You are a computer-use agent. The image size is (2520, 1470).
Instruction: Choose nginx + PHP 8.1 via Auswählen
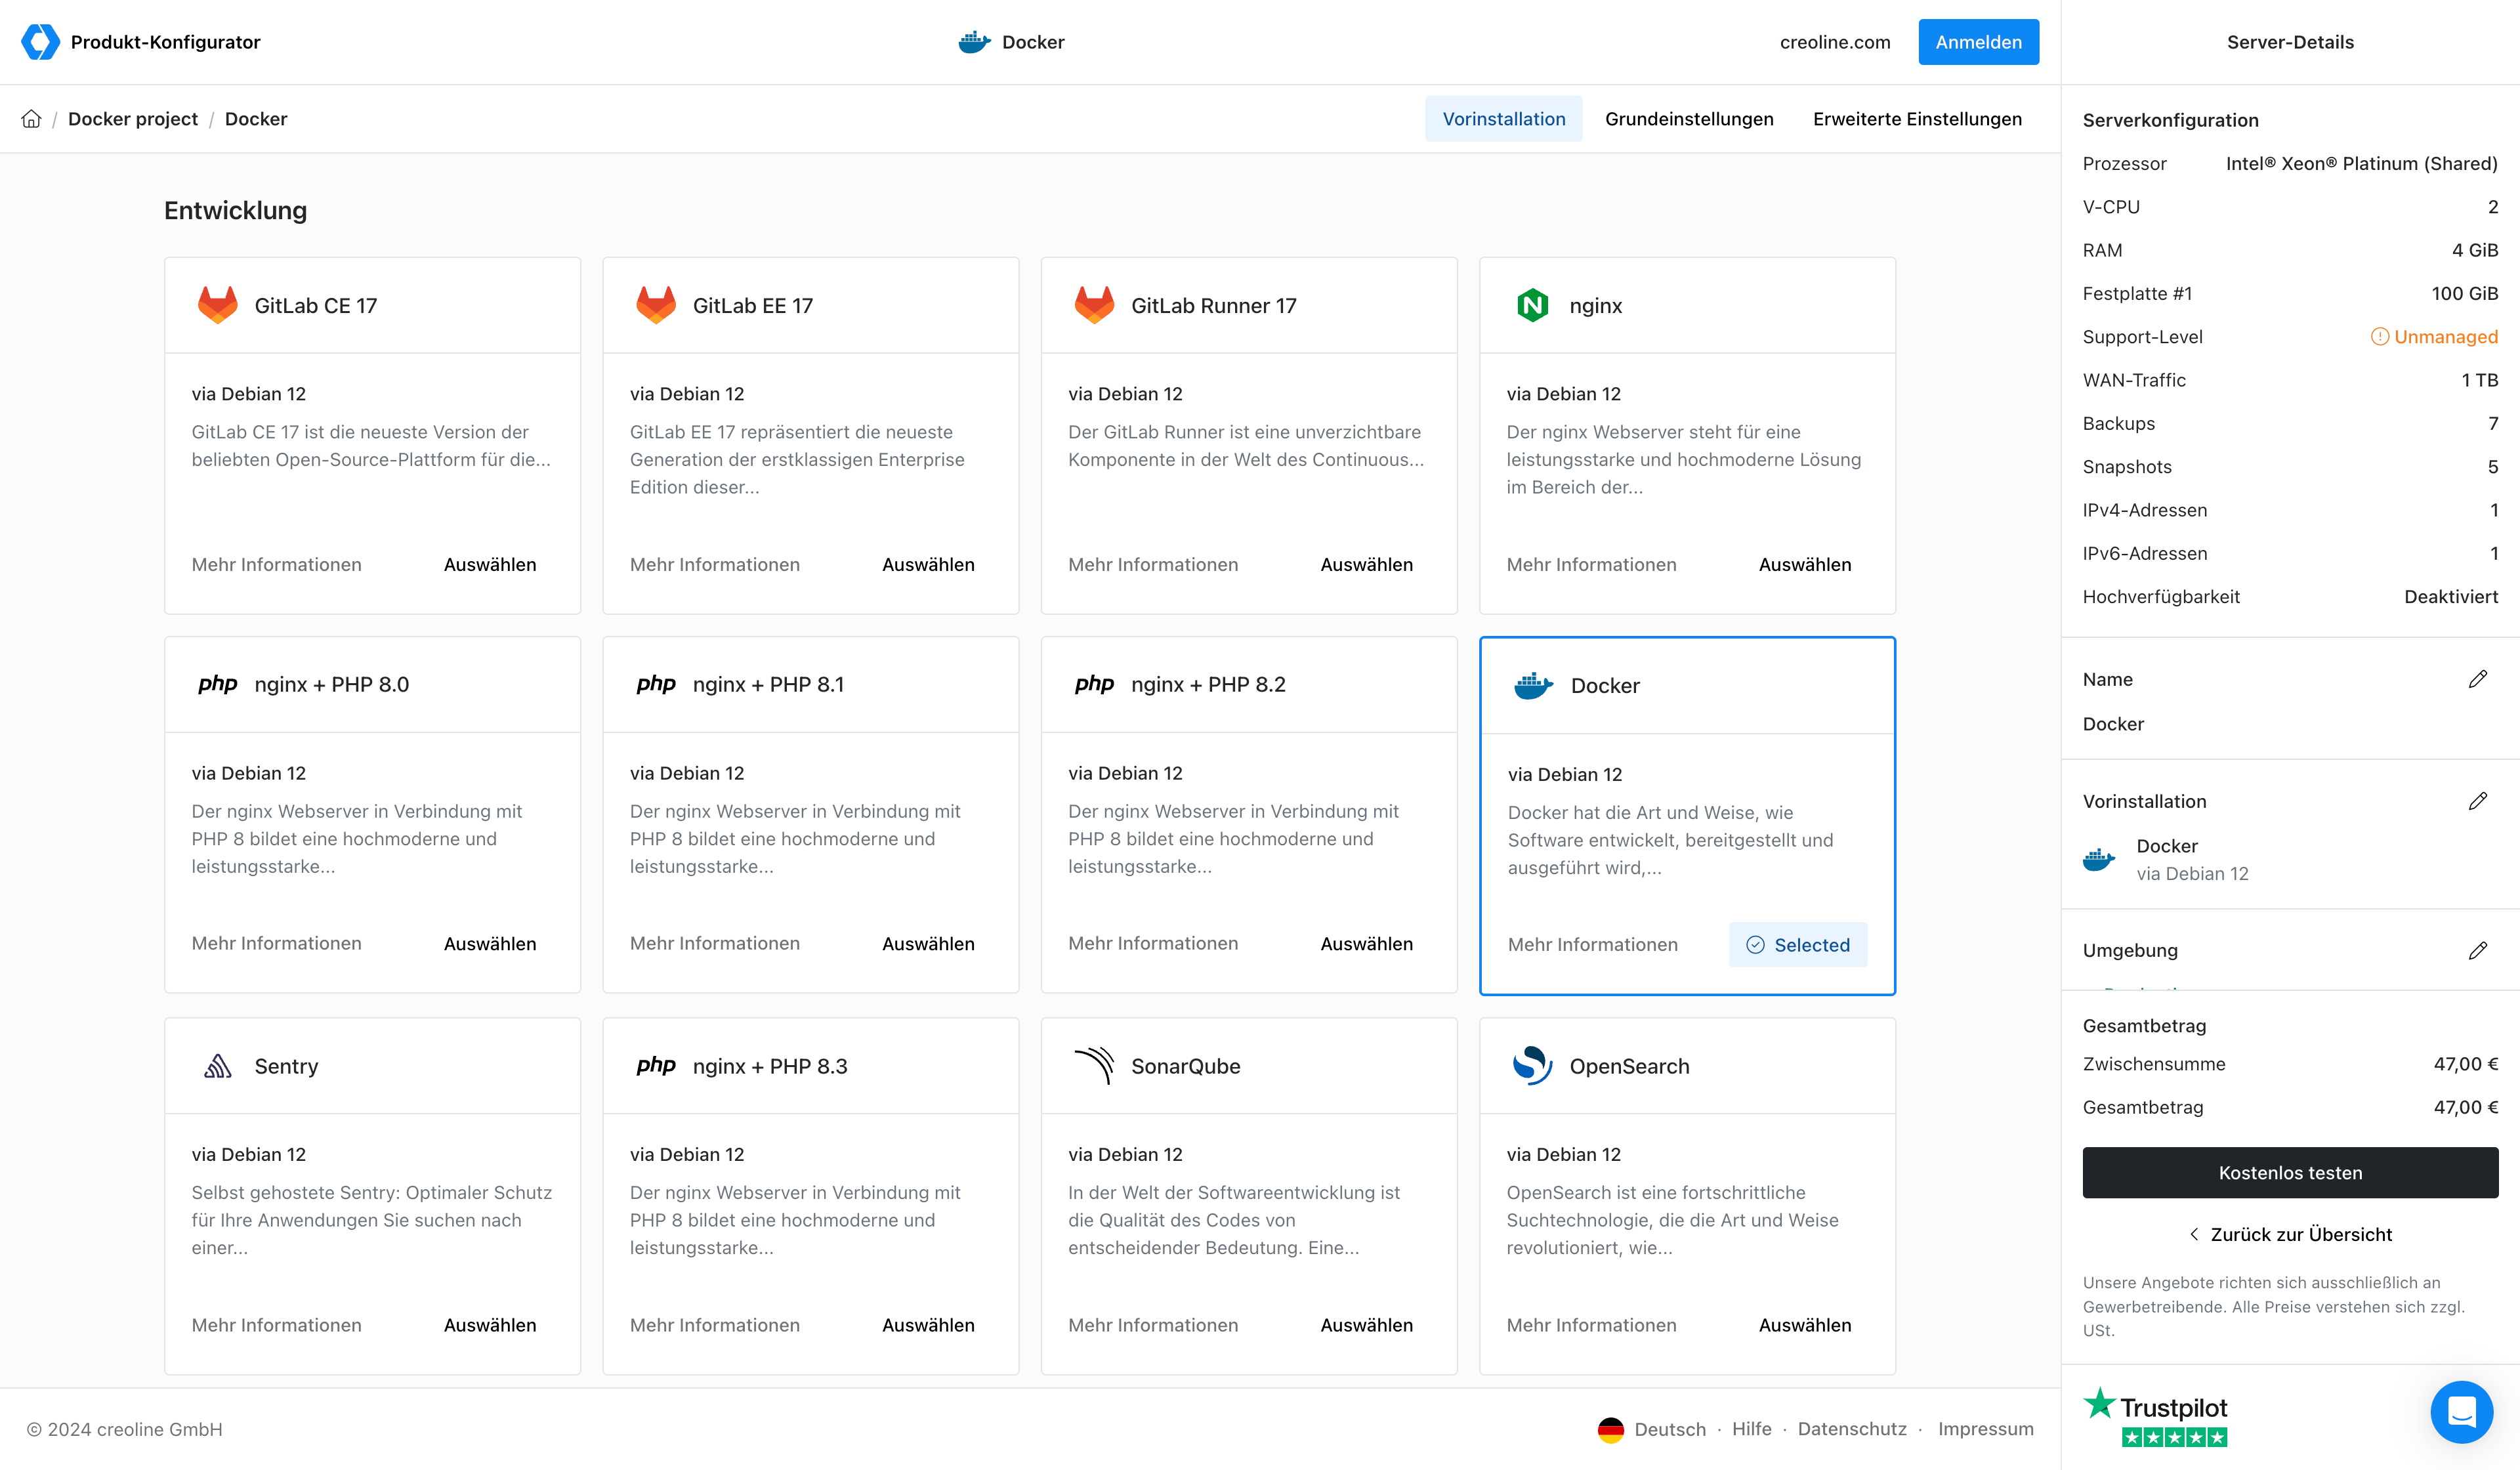point(928,944)
